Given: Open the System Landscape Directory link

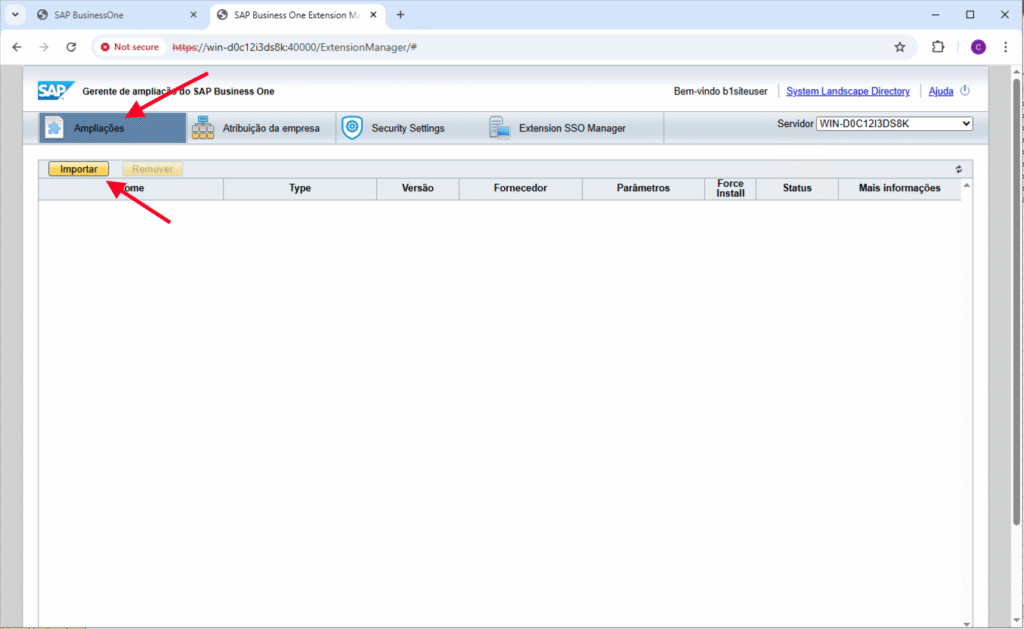Looking at the screenshot, I should point(848,91).
